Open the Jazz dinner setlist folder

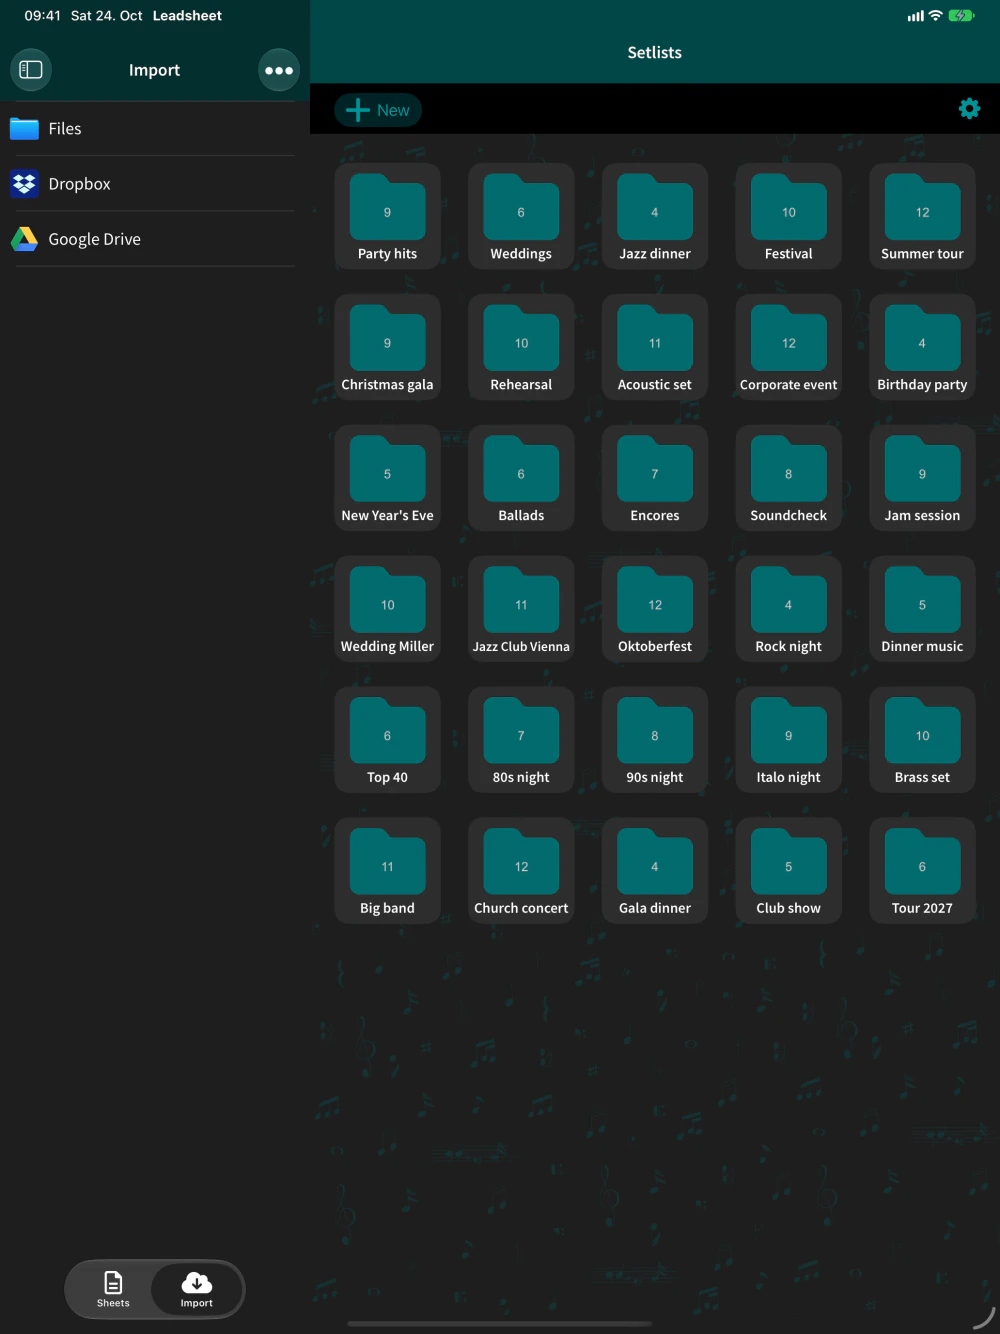point(655,217)
